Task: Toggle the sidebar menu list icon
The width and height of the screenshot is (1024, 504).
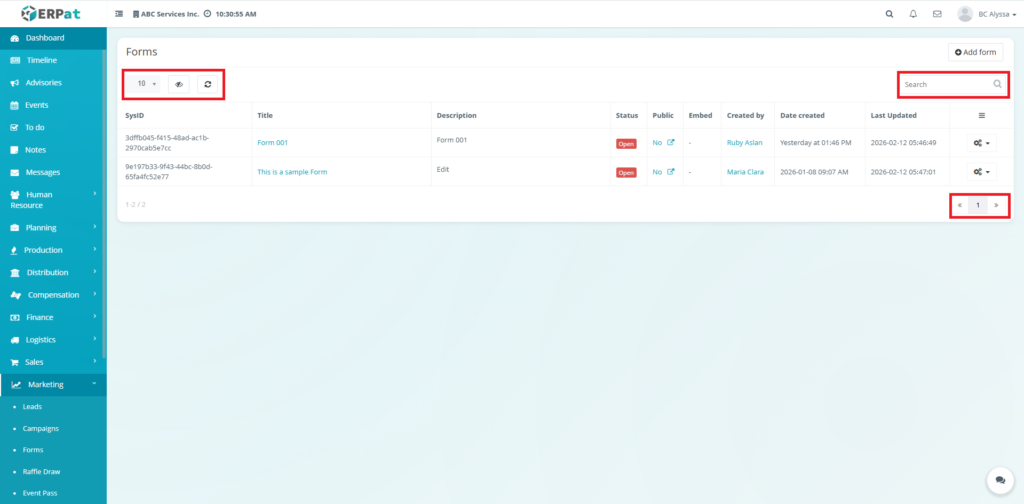Action: coord(120,14)
